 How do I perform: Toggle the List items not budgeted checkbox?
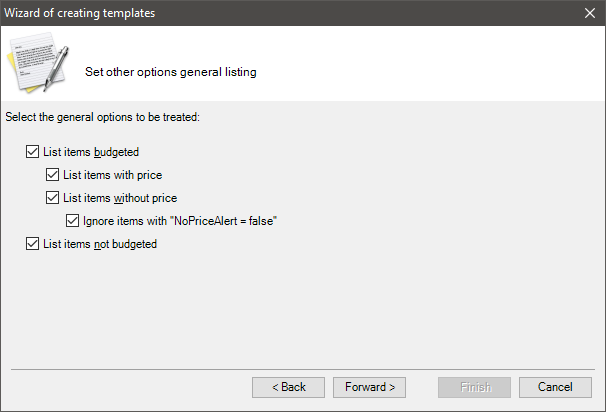[32, 243]
